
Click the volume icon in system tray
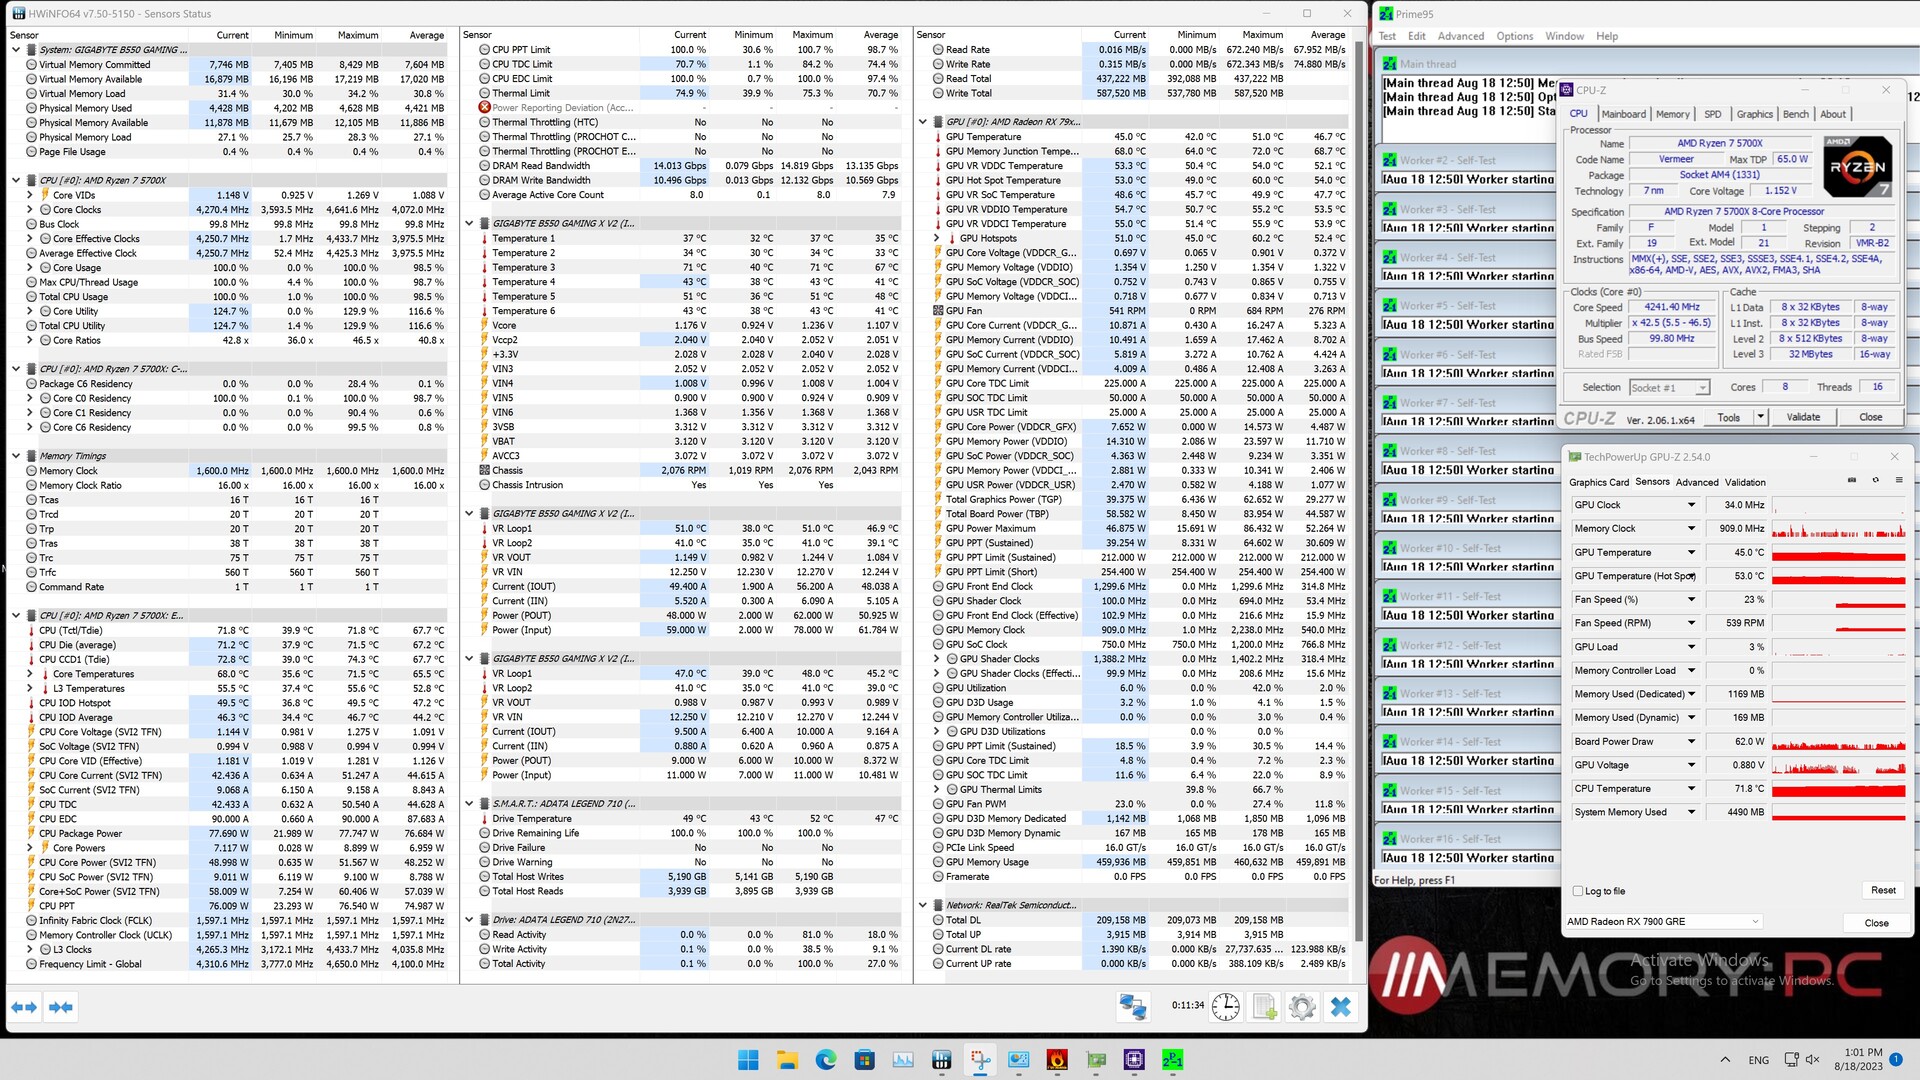coord(1813,1060)
